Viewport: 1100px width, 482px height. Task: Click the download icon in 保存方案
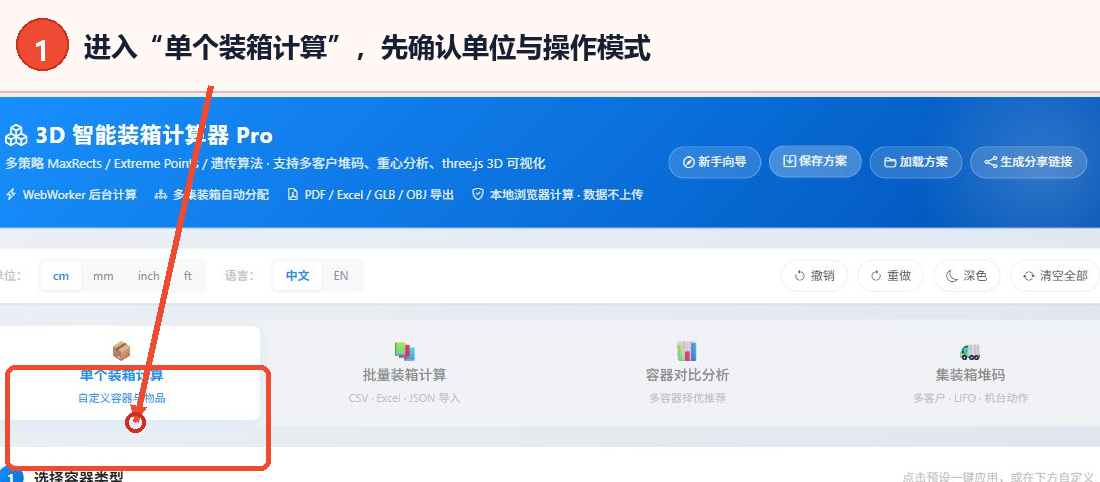tap(789, 161)
